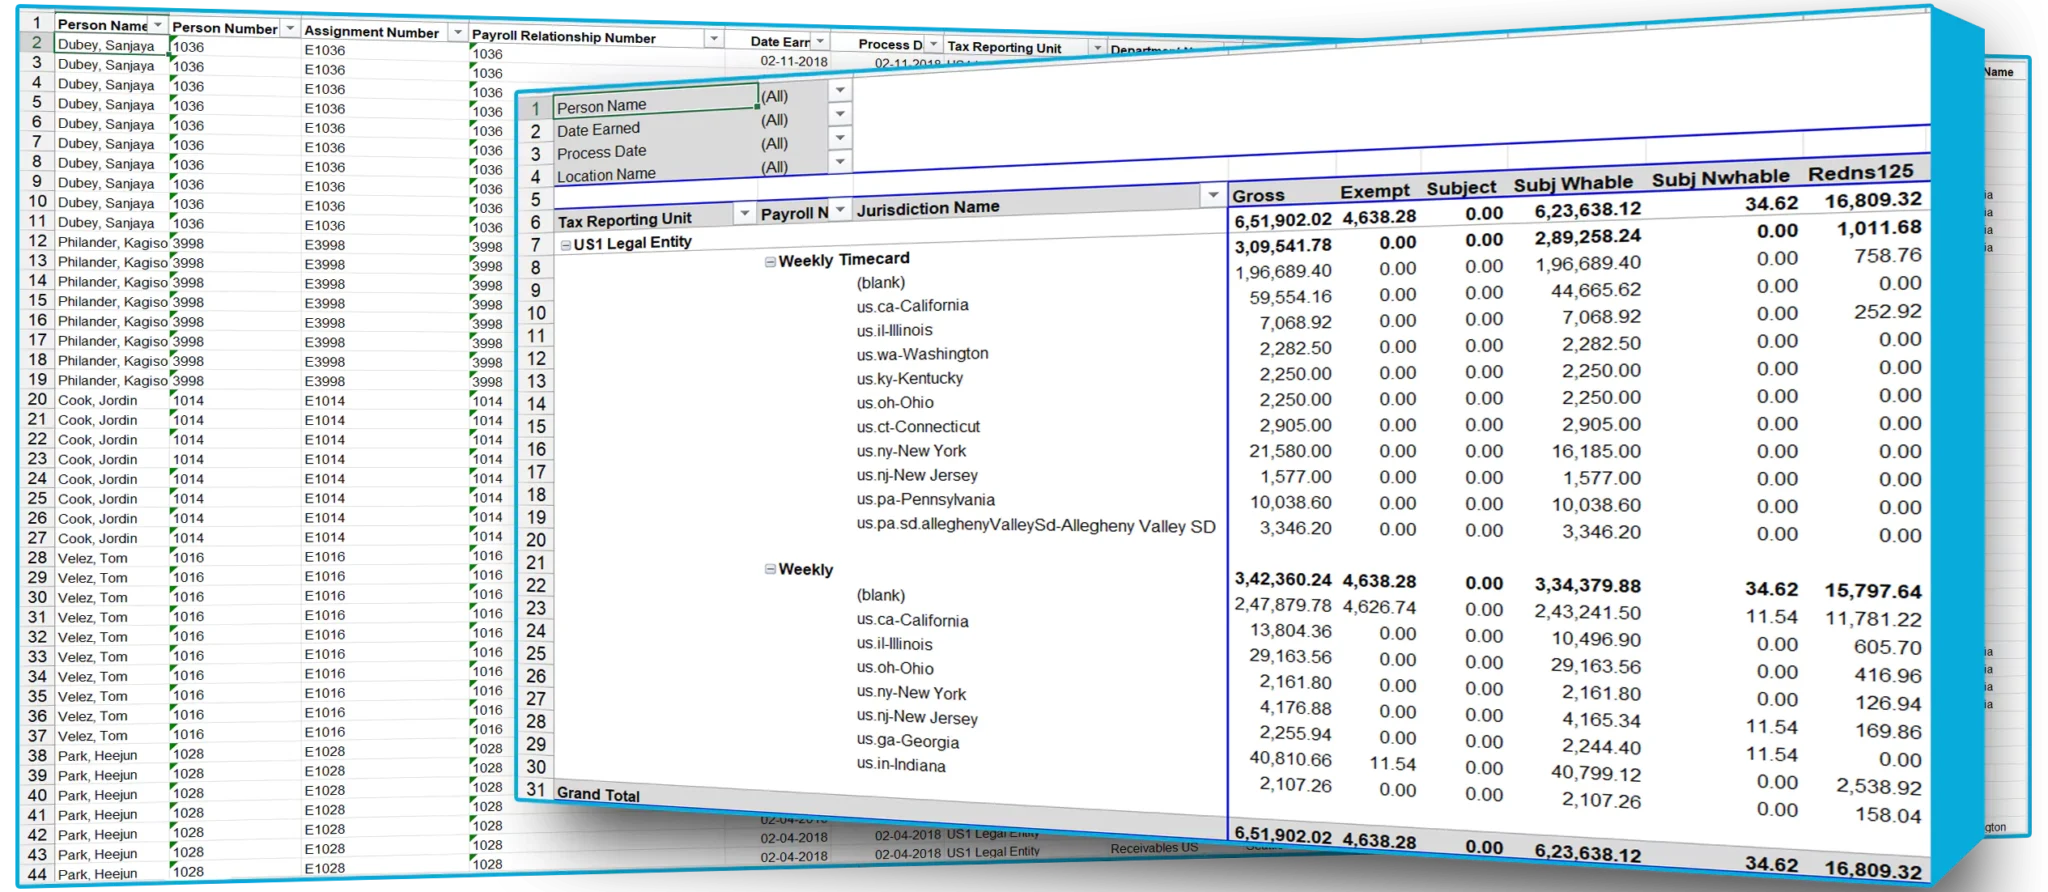Screen dimensions: 2048x892
Task: Open pivot Location Name (All) filter dropdown
Action: coord(840,162)
